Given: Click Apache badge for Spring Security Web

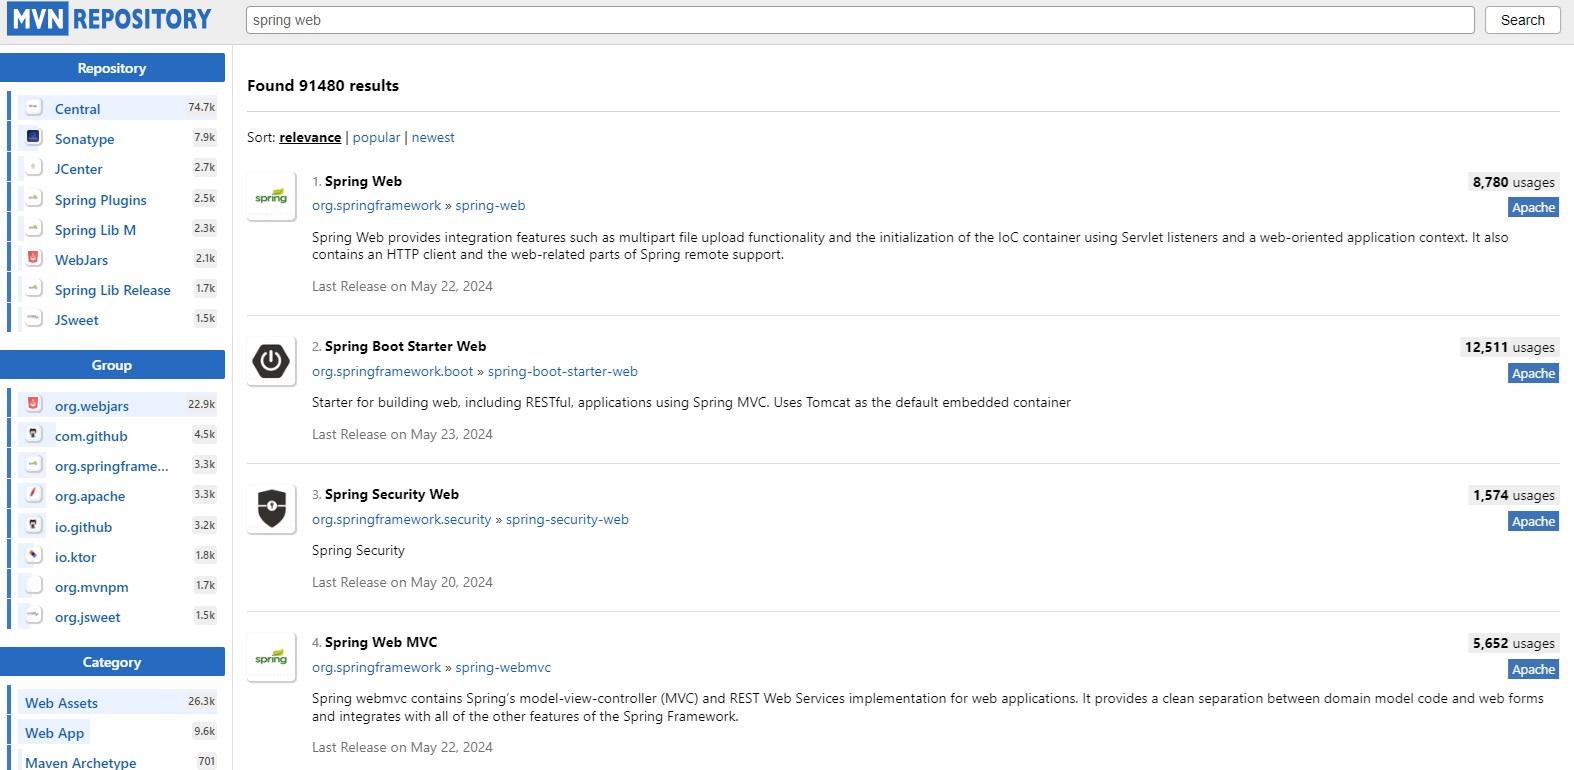Looking at the screenshot, I should click(x=1533, y=521).
